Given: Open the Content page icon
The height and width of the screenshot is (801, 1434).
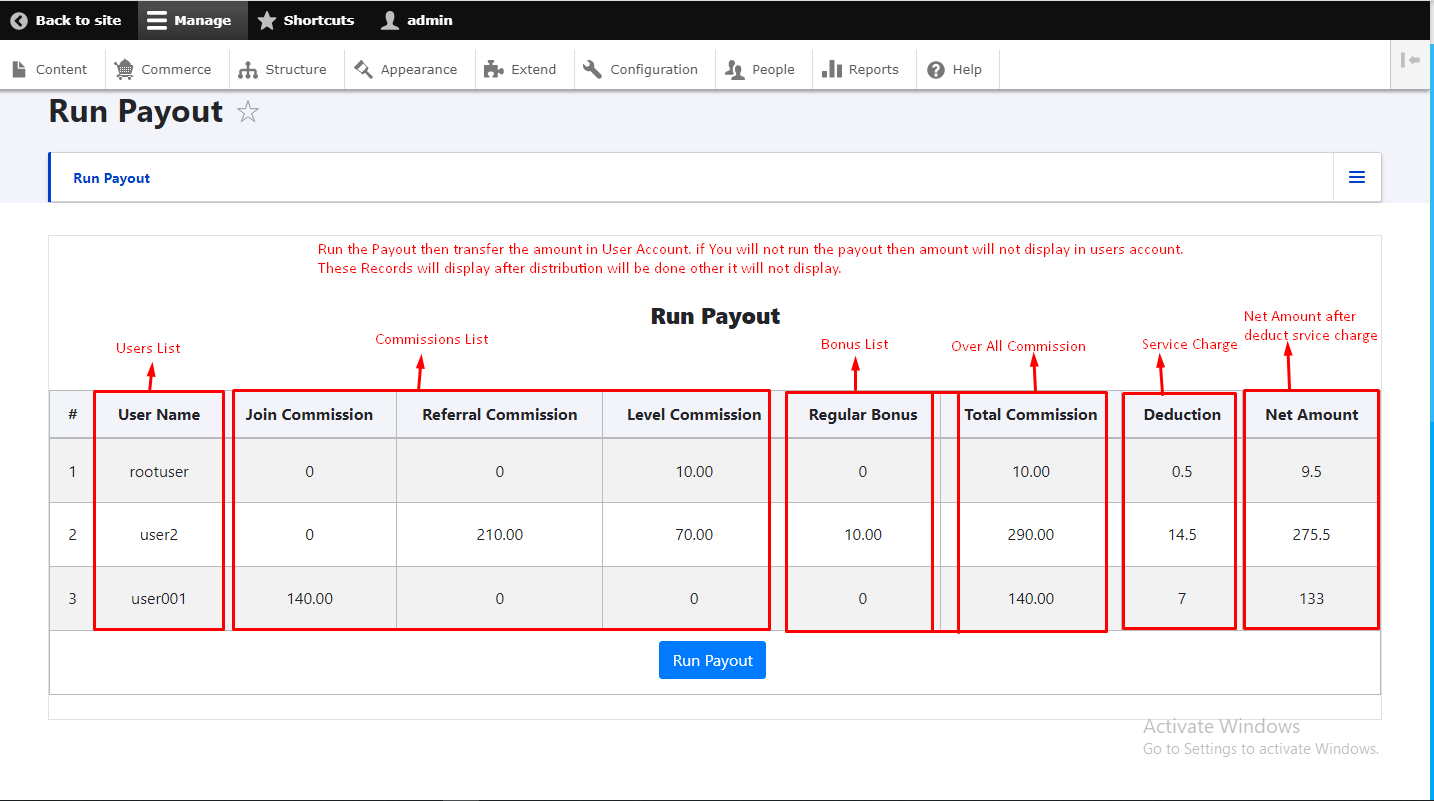Looking at the screenshot, I should [19, 69].
